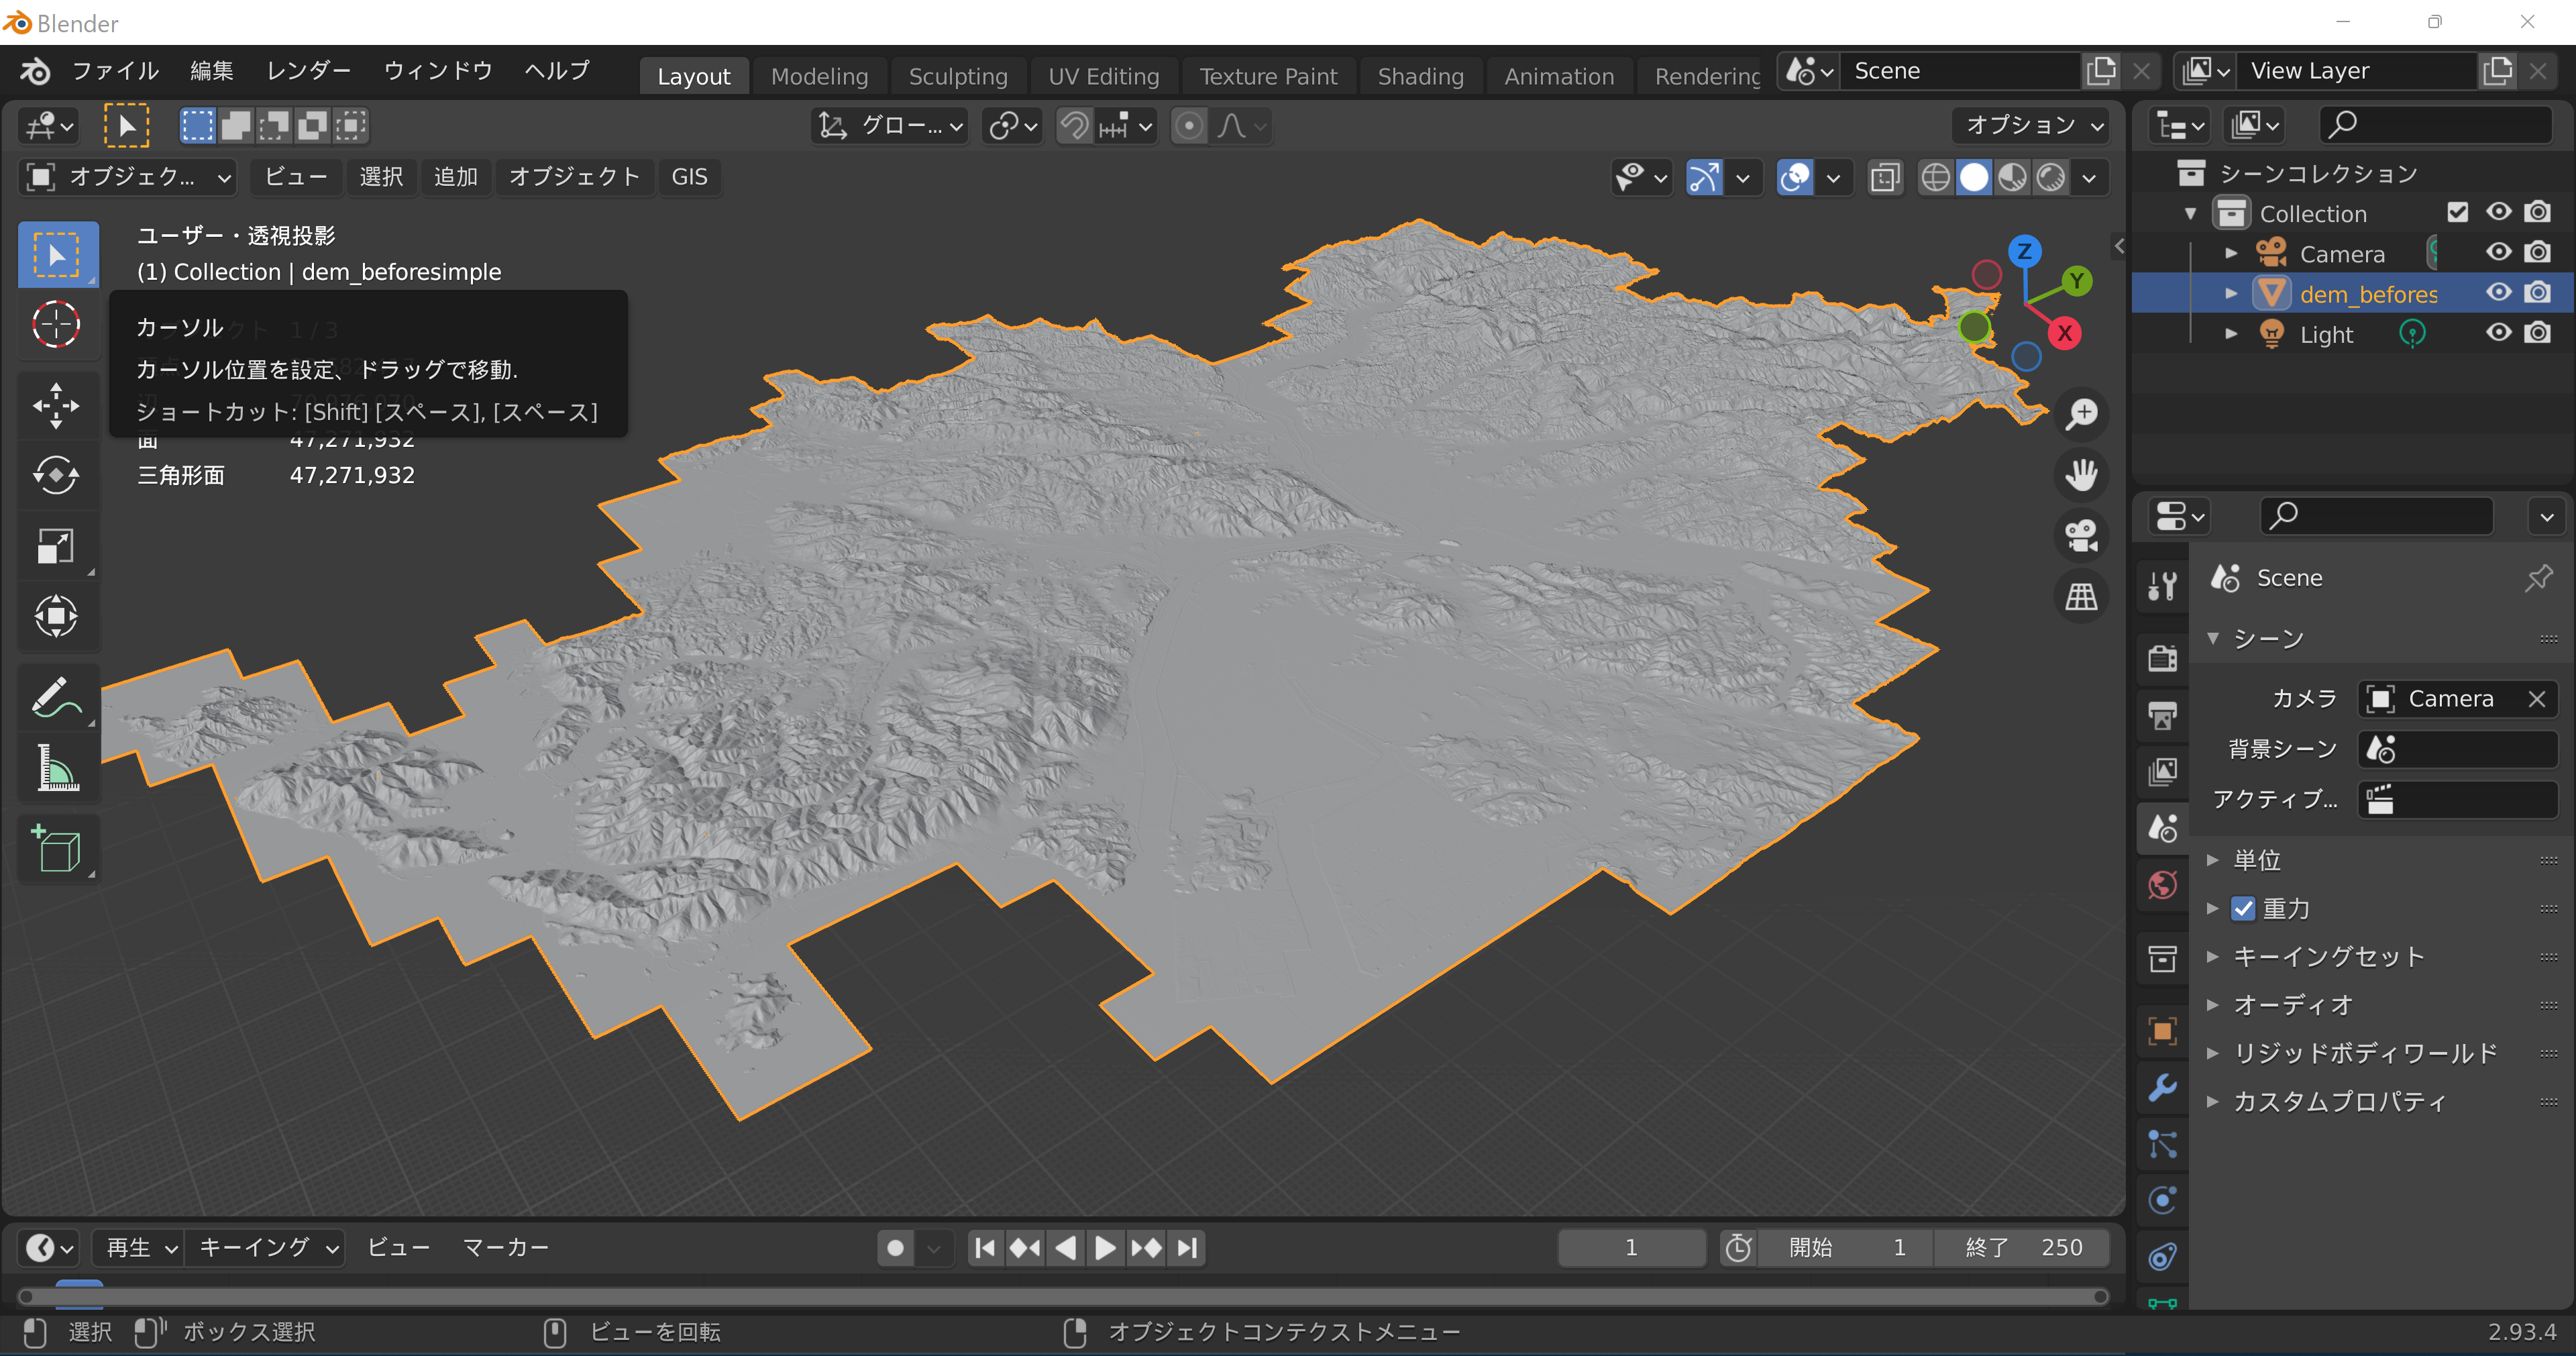Image resolution: width=2576 pixels, height=1356 pixels.
Task: Open the Modifiers wrench tab
Action: coord(2162,1087)
